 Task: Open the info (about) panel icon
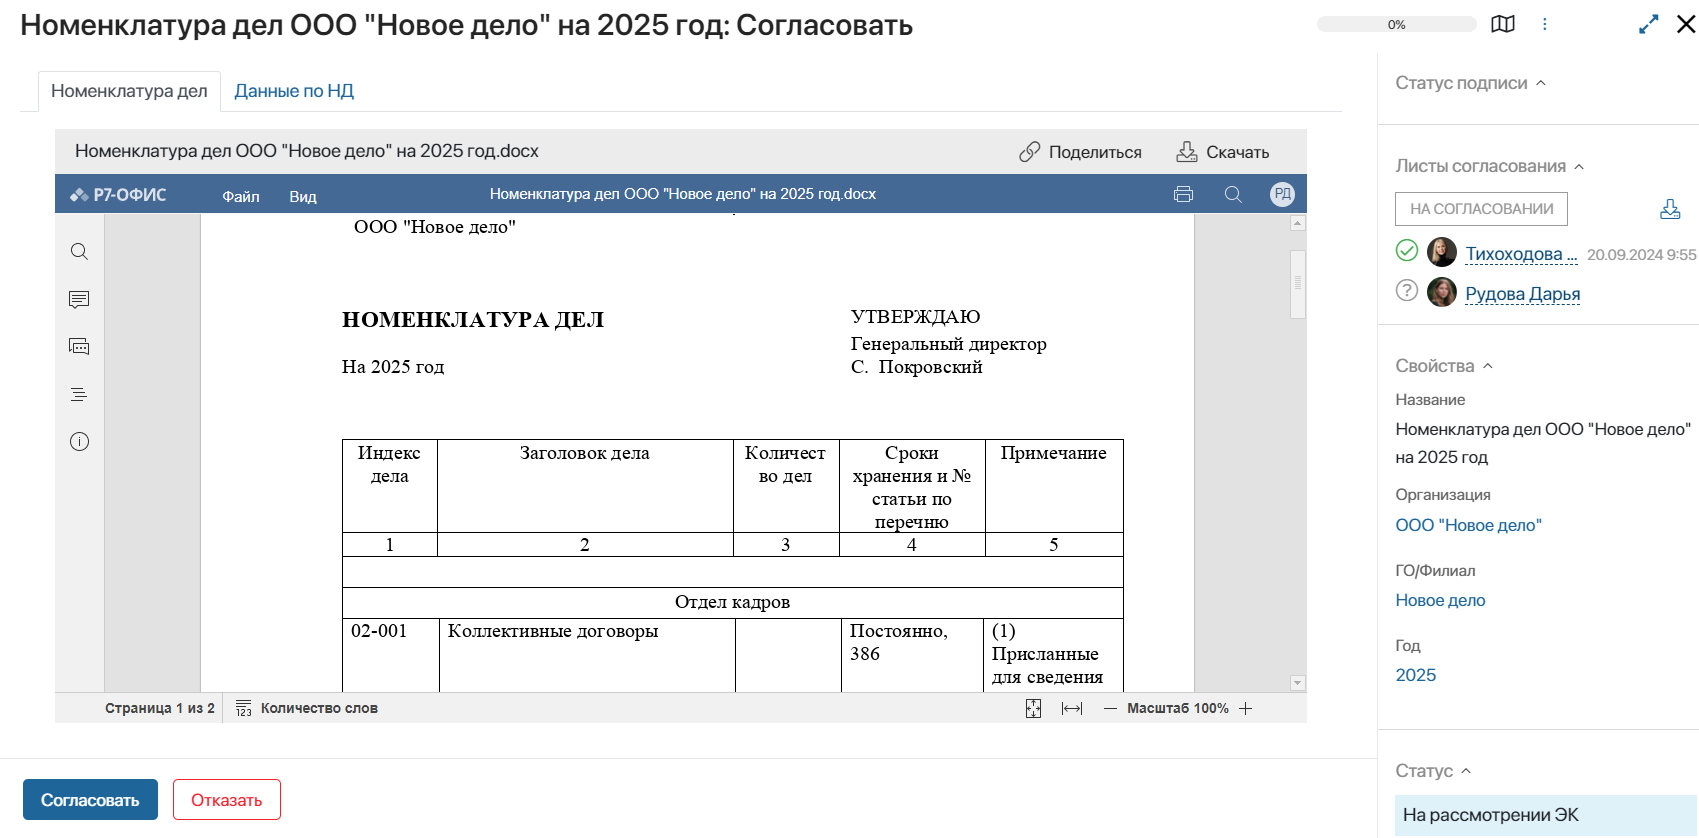[x=79, y=442]
